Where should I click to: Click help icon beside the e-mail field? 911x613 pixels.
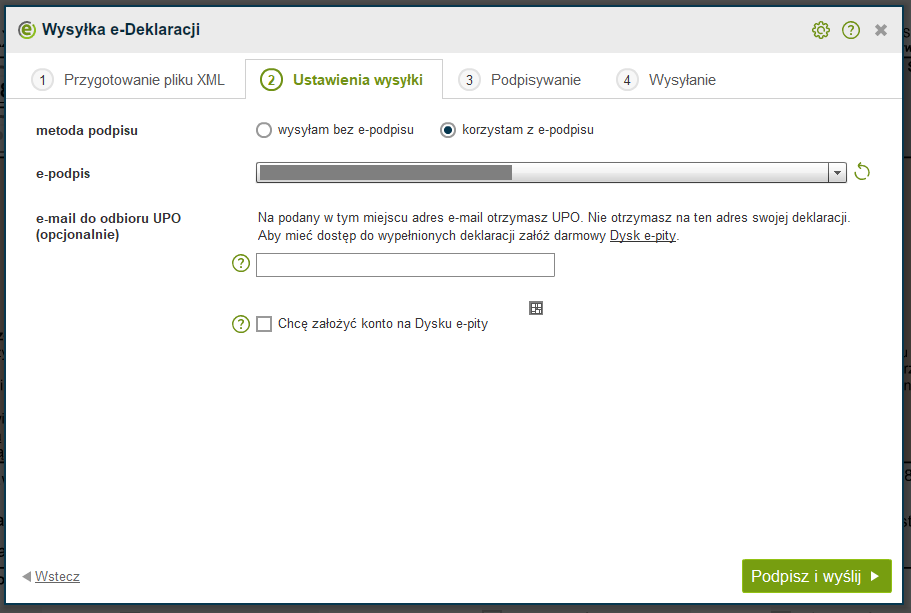(241, 264)
